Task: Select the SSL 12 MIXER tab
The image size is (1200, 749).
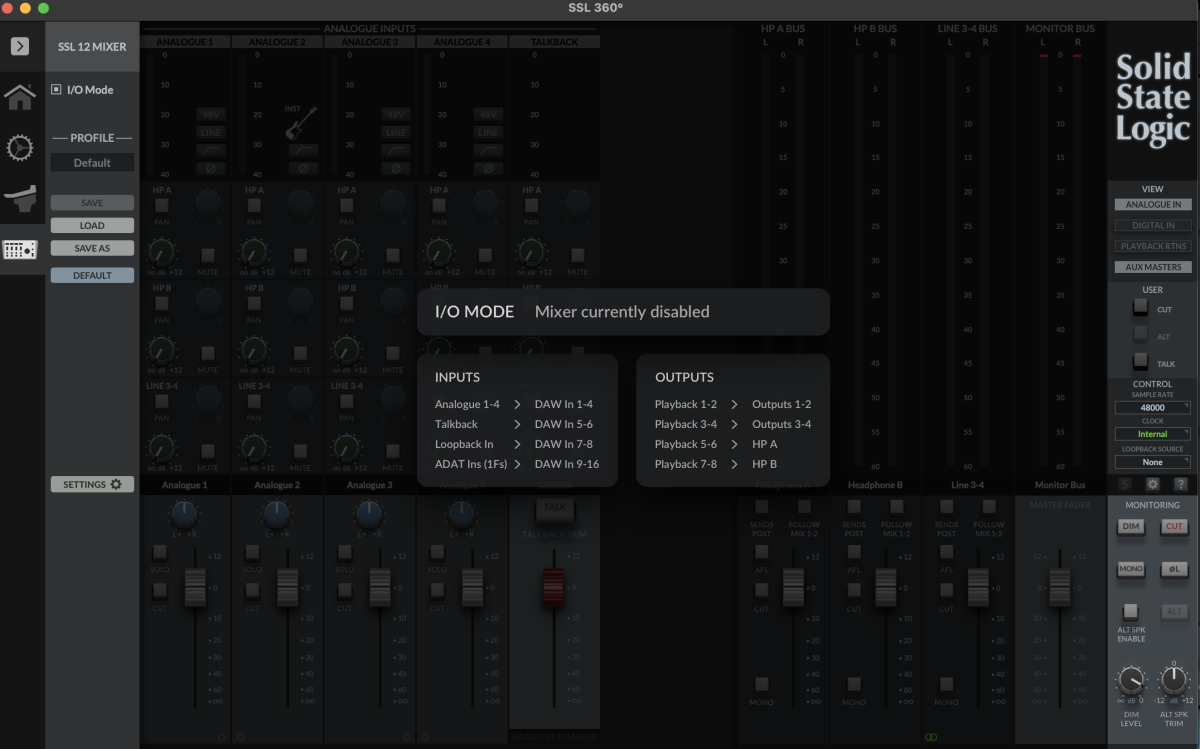Action: (92, 47)
